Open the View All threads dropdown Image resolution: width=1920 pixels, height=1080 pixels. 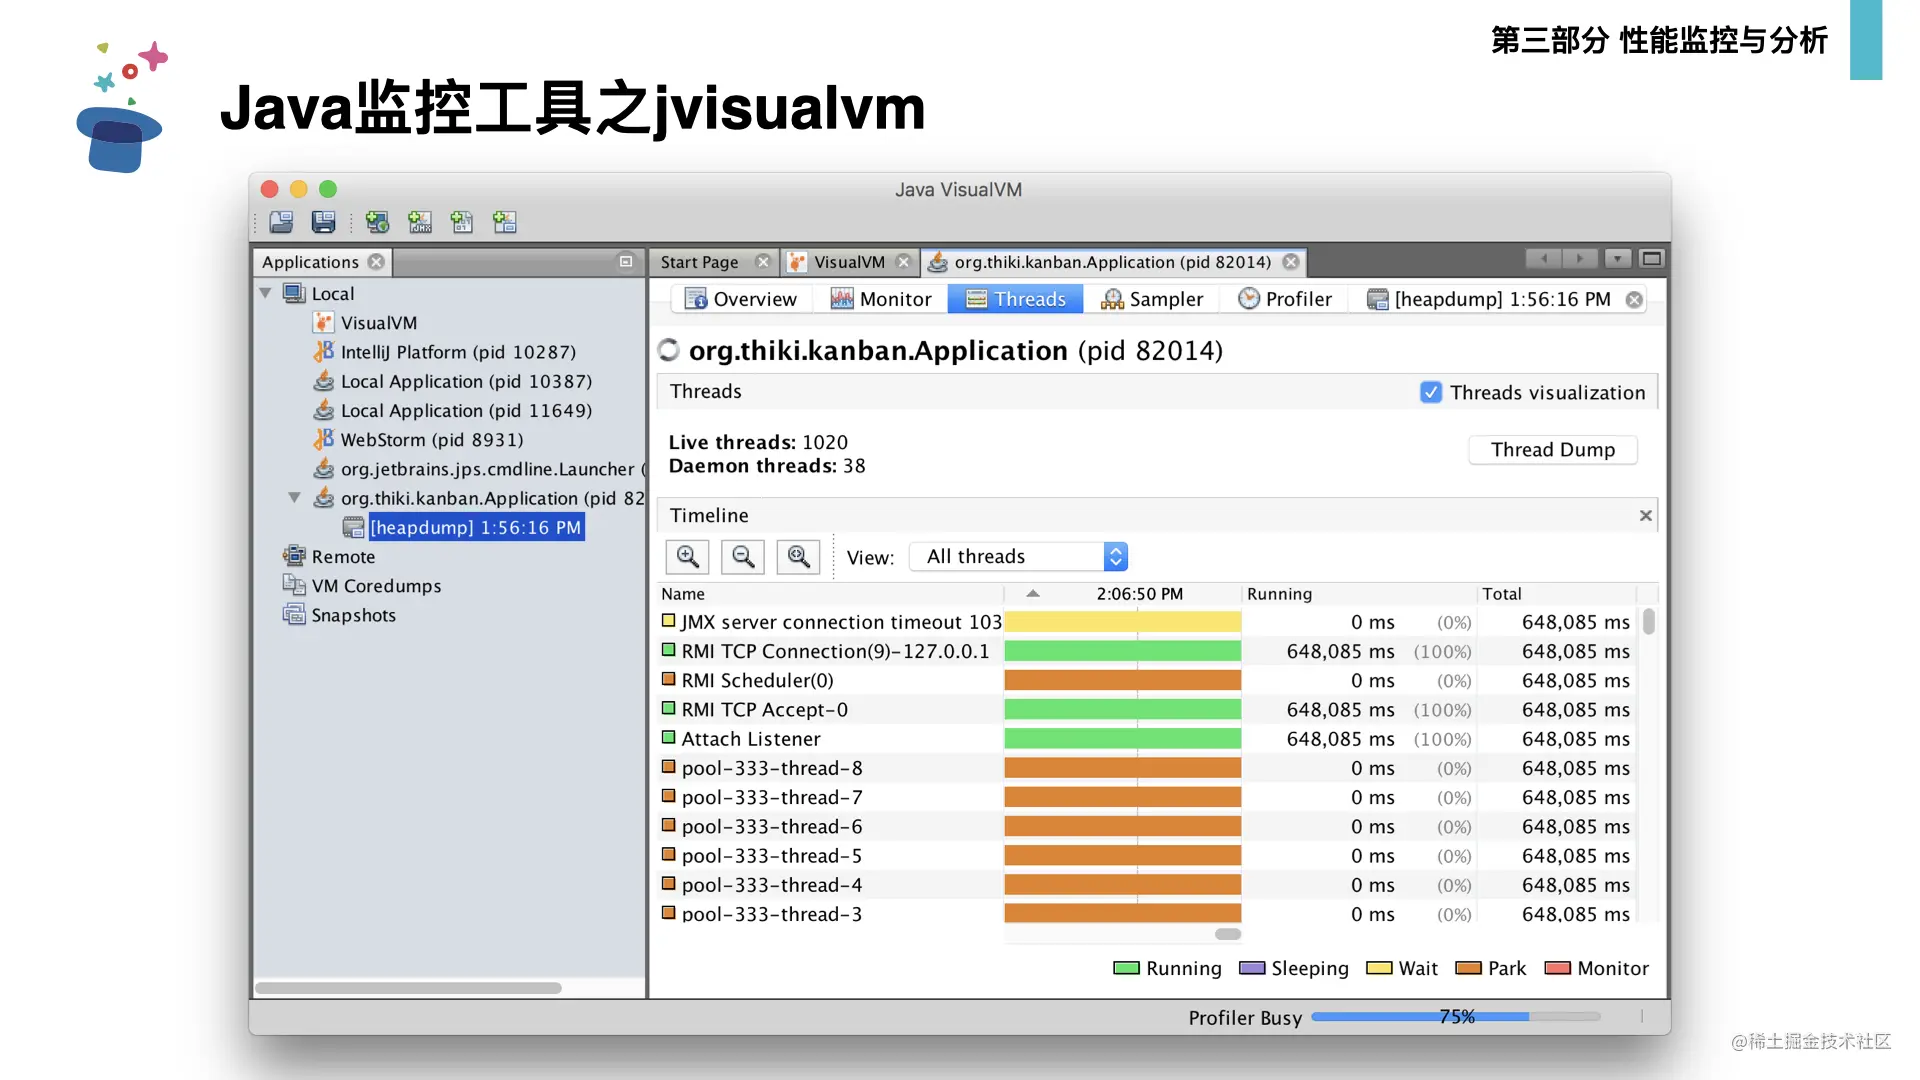(x=1018, y=556)
